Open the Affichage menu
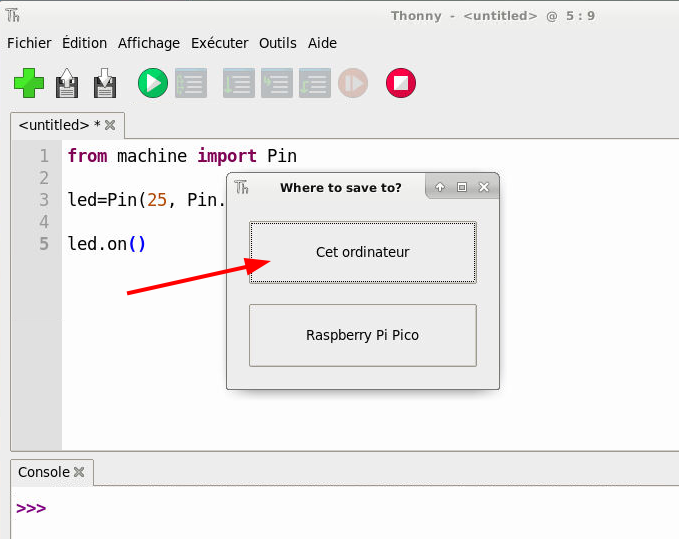679x539 pixels. [x=149, y=43]
